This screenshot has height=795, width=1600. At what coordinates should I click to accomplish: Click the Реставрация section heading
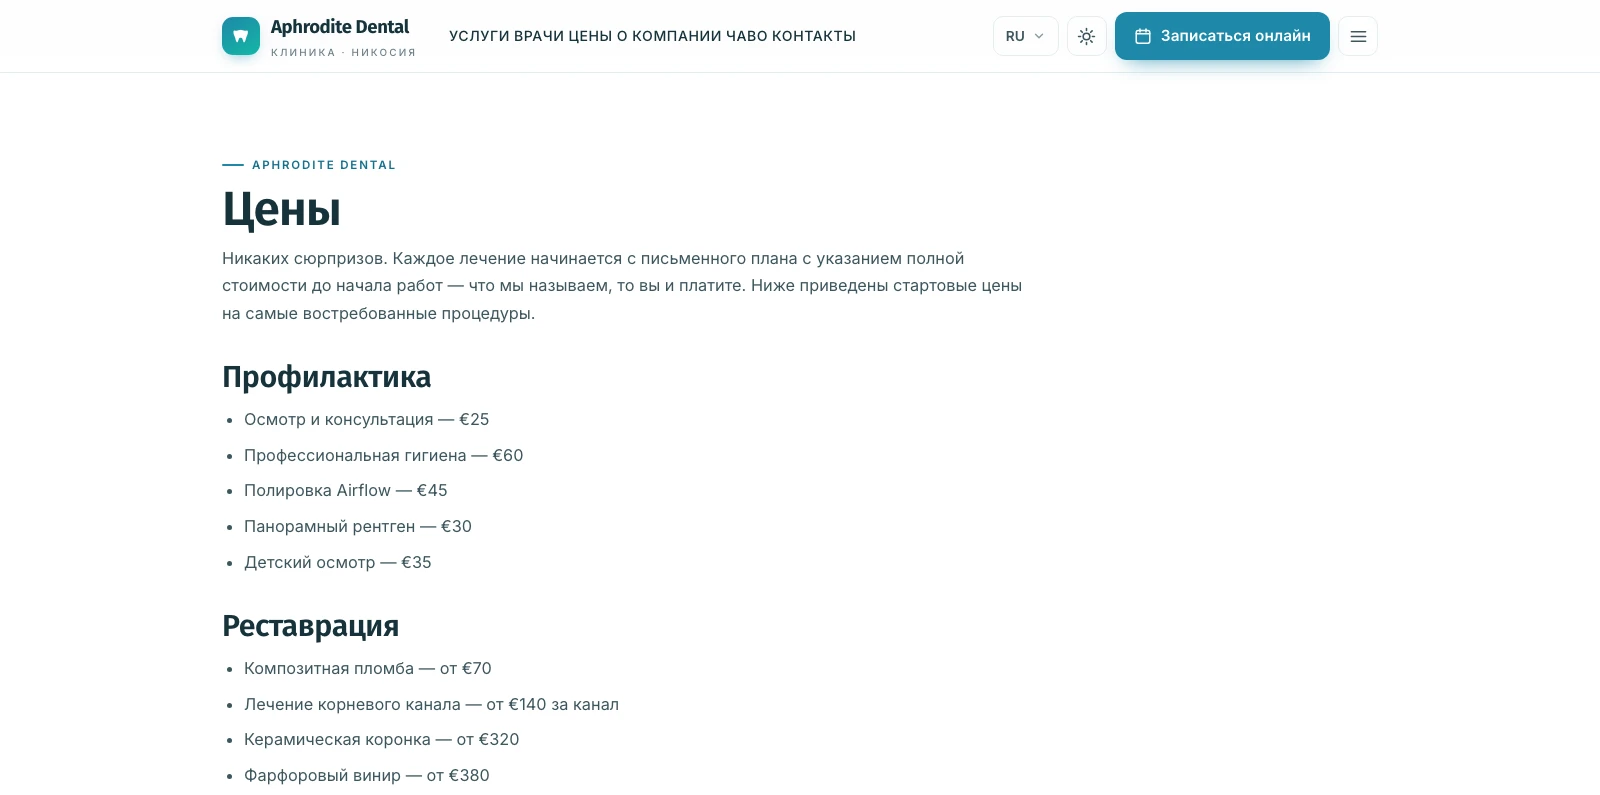click(x=310, y=626)
